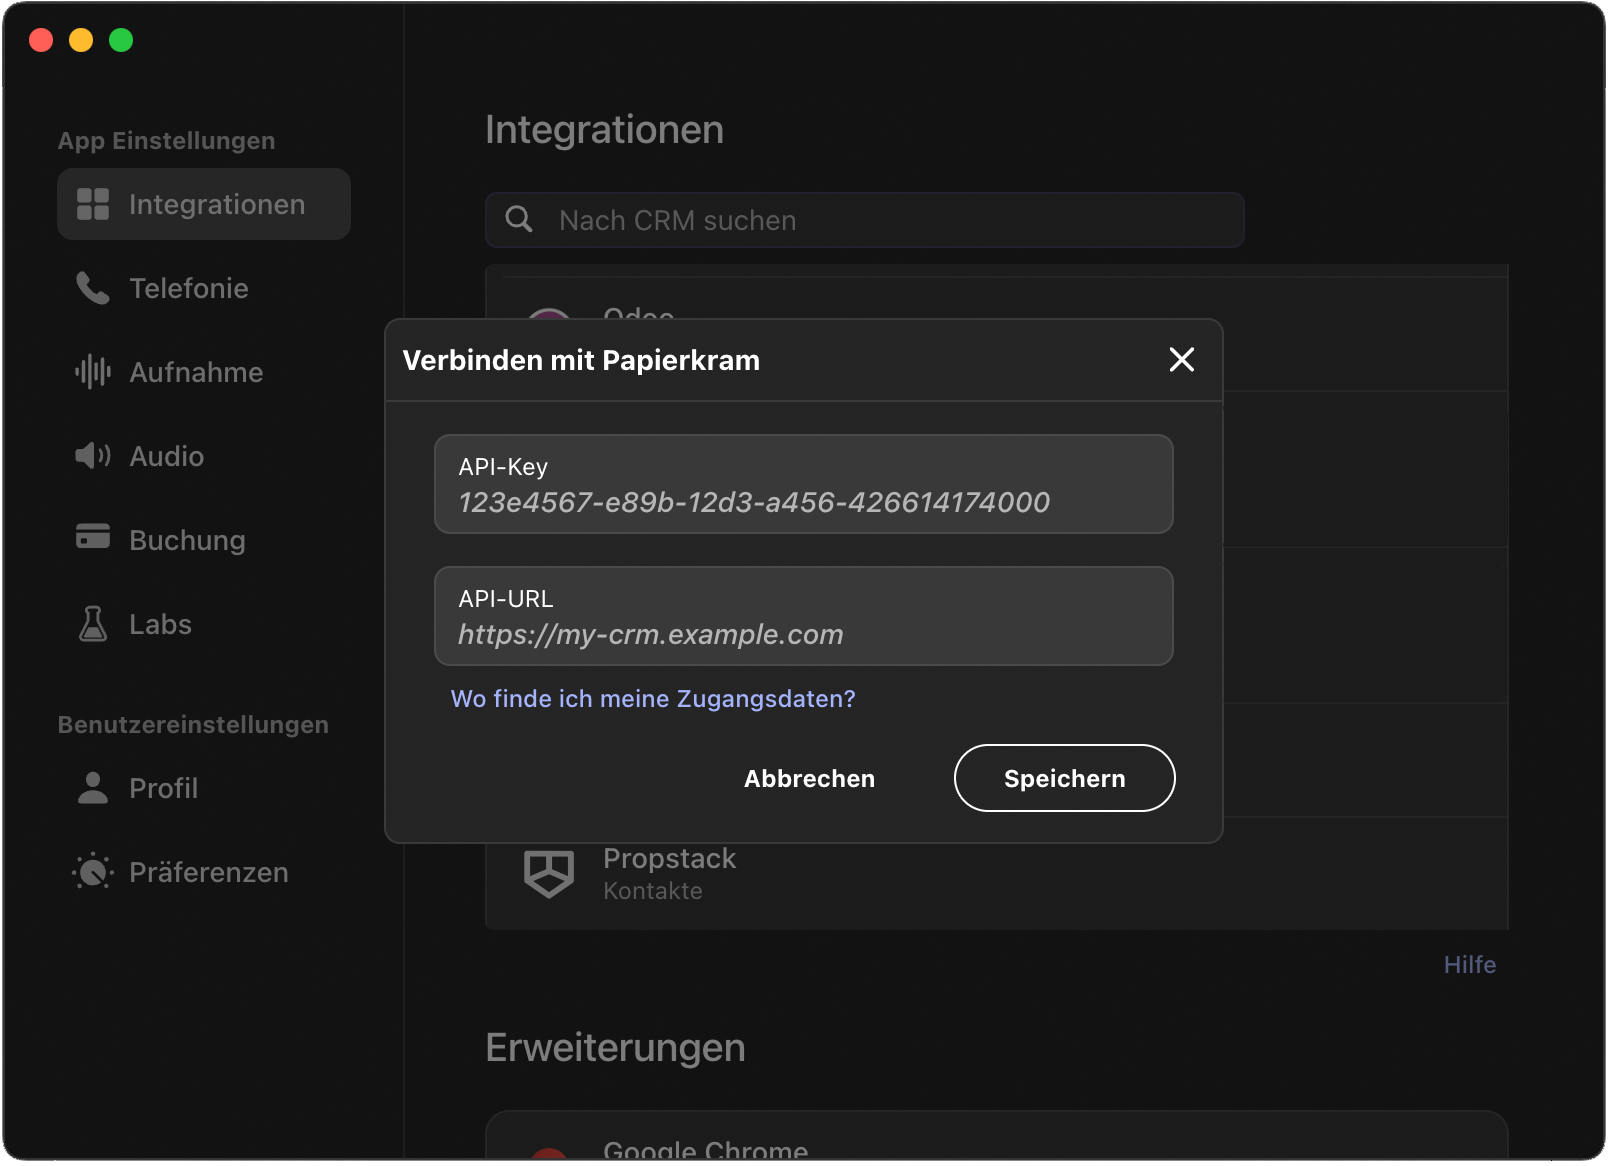Click the Präferenzen gear icon

coord(93,872)
